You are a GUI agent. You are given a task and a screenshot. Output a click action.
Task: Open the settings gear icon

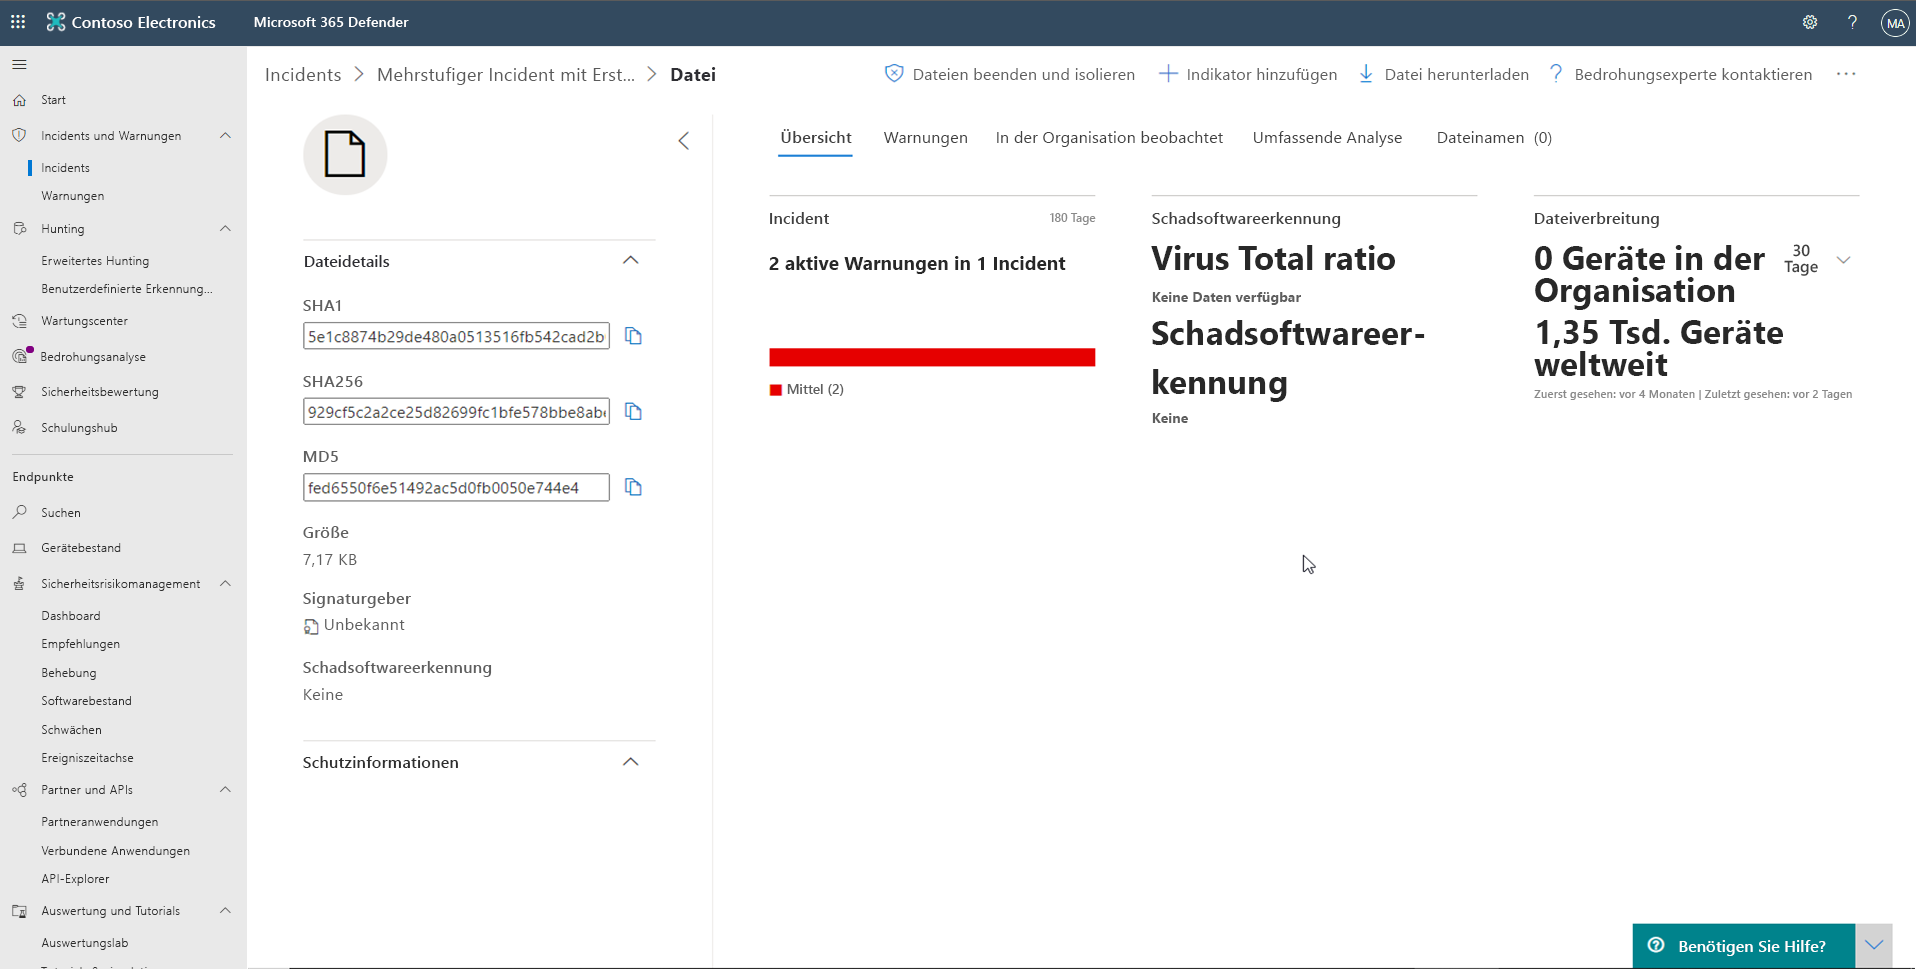(1810, 22)
